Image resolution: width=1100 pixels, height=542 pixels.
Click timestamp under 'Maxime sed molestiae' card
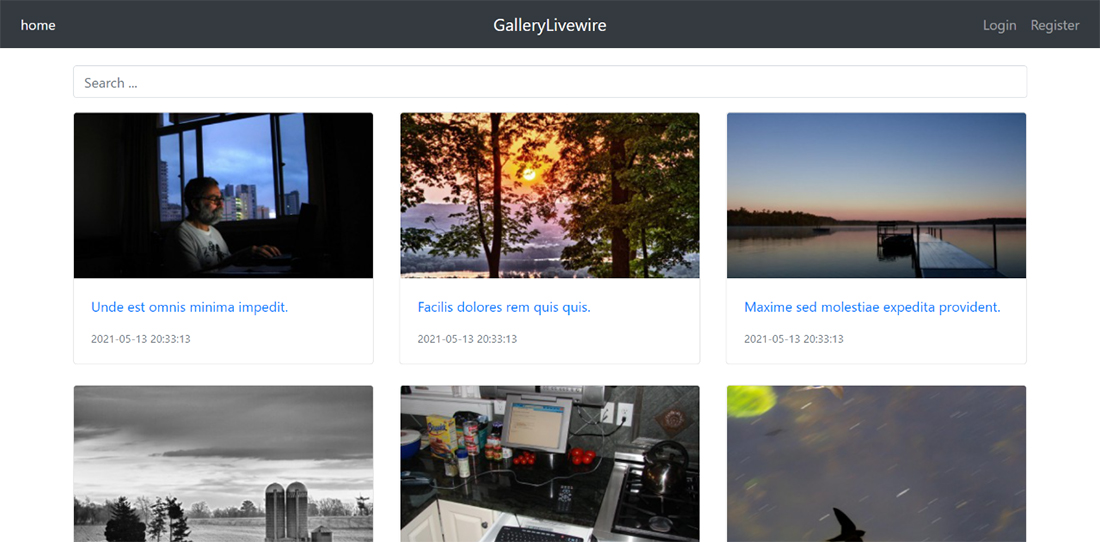793,339
